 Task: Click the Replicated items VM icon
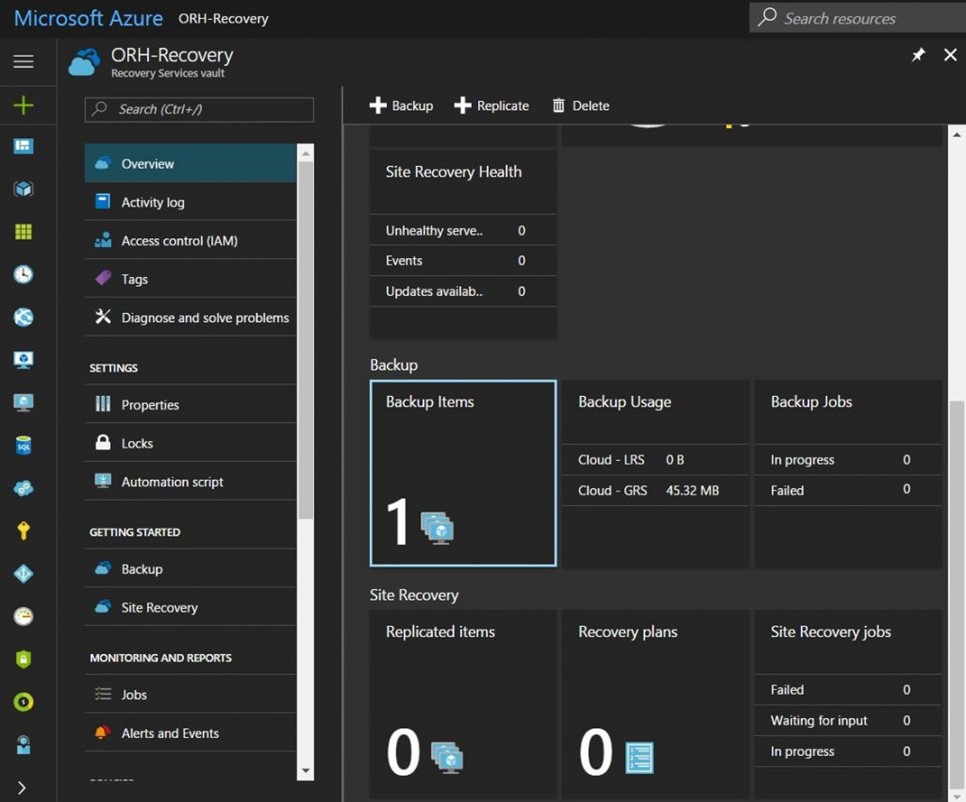pos(447,757)
